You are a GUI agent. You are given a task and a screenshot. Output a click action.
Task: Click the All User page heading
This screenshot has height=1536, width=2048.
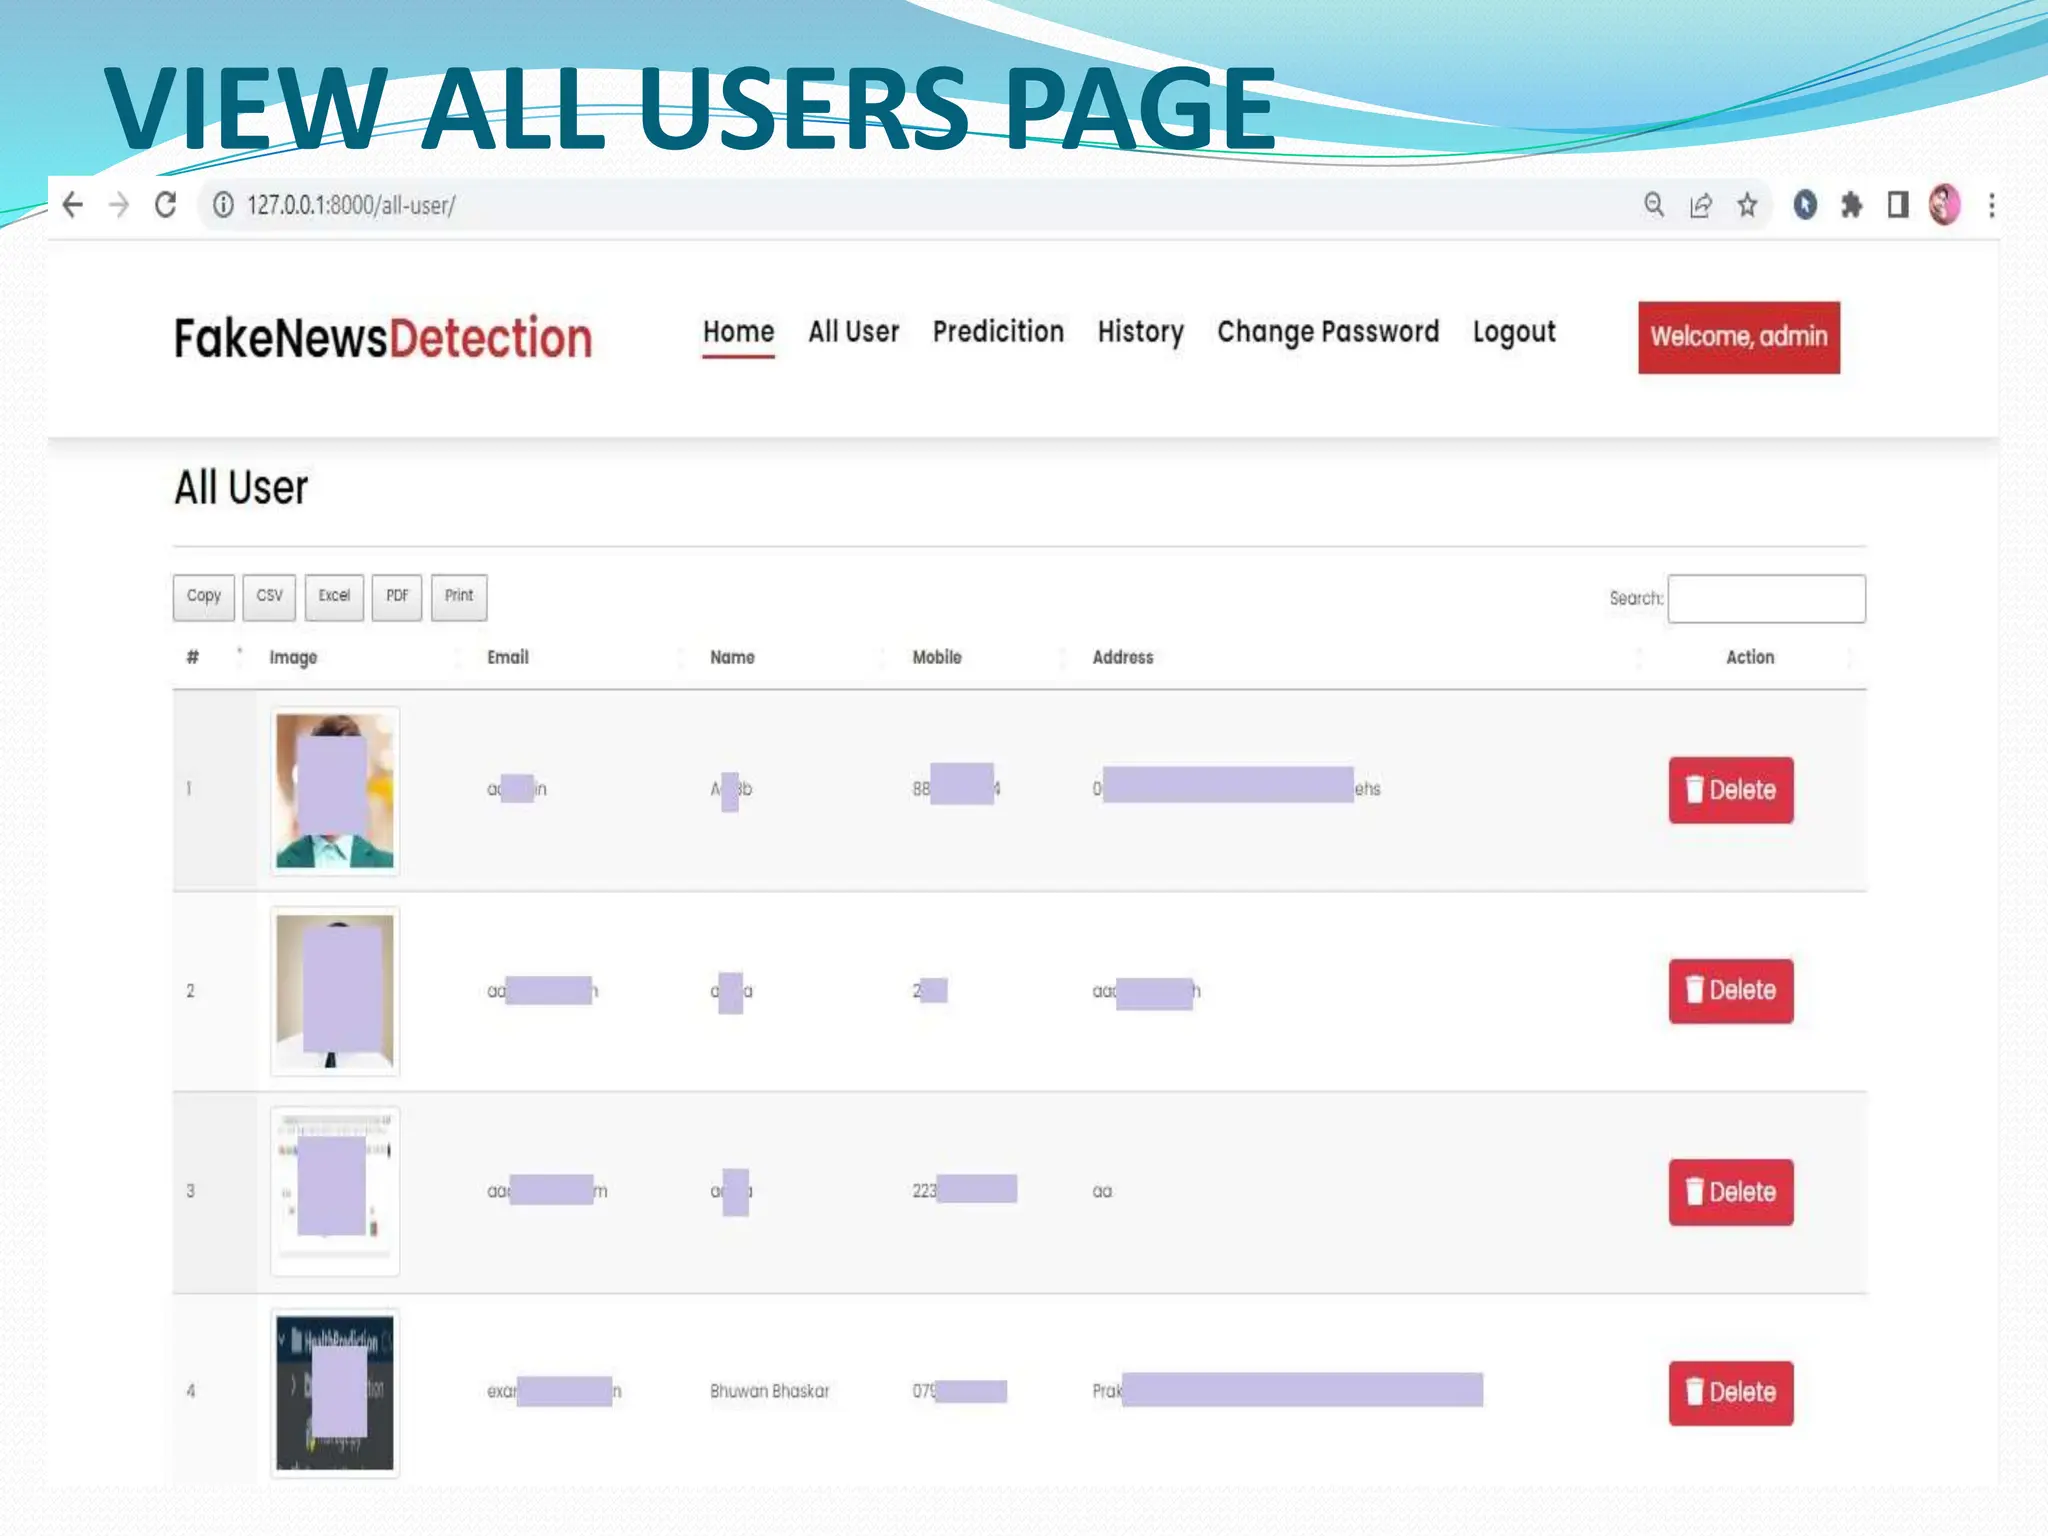pos(241,488)
